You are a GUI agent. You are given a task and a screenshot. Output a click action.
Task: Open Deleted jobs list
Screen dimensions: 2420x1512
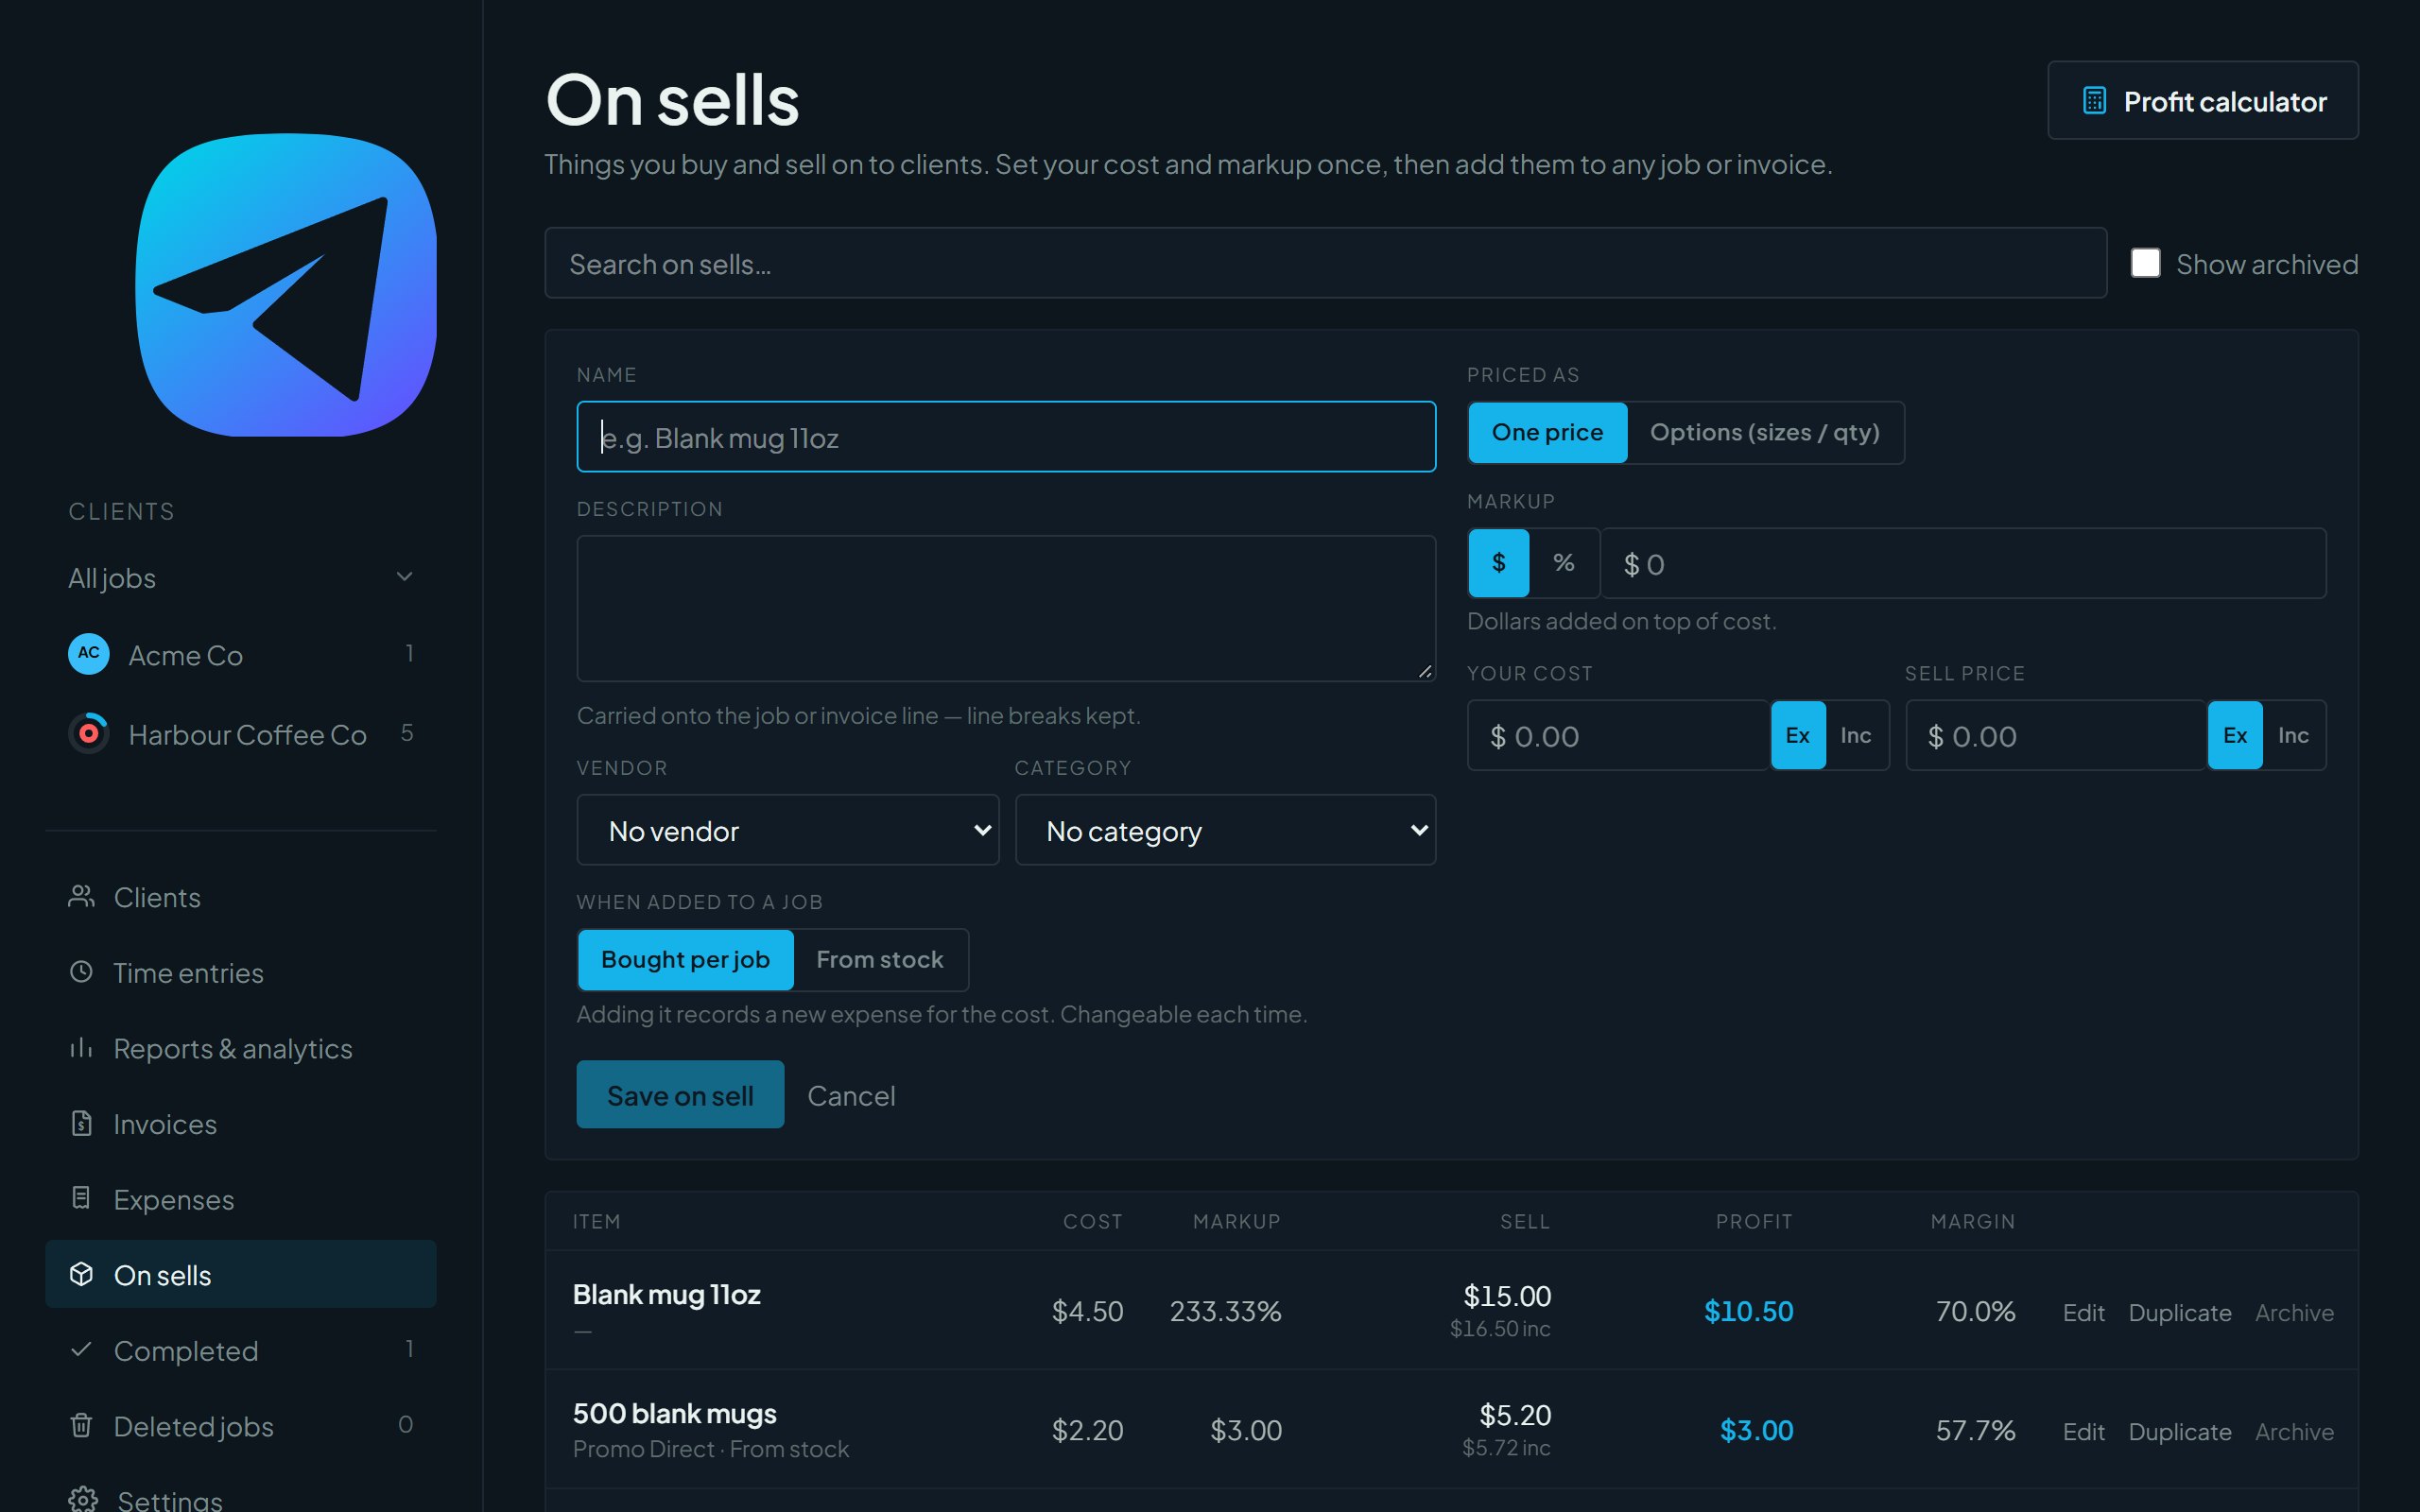pos(241,1425)
